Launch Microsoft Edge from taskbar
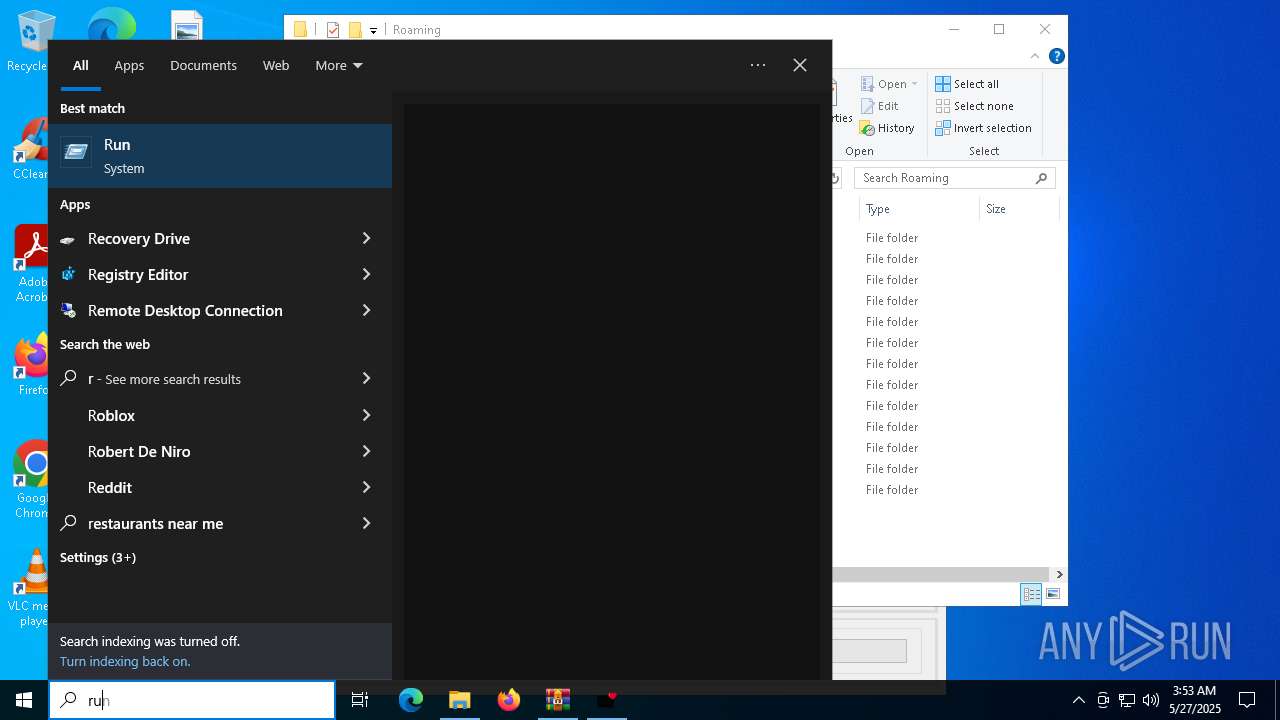This screenshot has width=1280, height=720. (x=411, y=700)
